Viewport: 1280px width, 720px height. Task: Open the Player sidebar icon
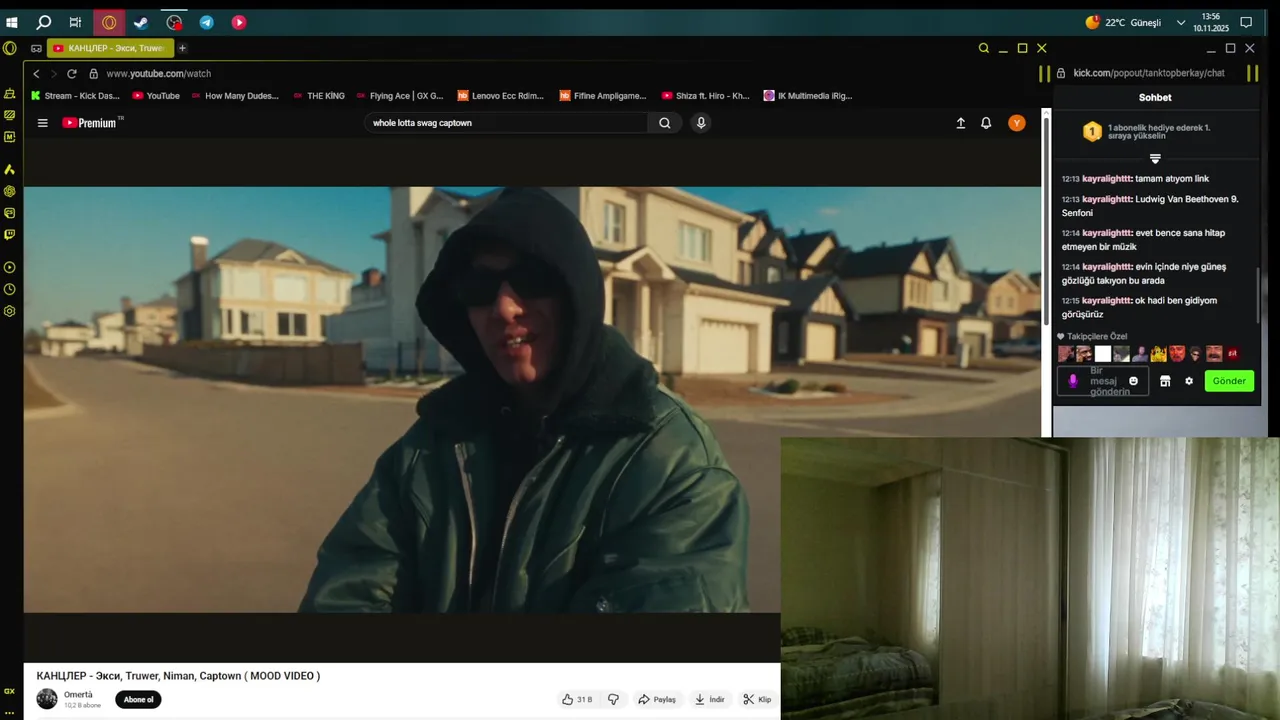click(x=9, y=267)
